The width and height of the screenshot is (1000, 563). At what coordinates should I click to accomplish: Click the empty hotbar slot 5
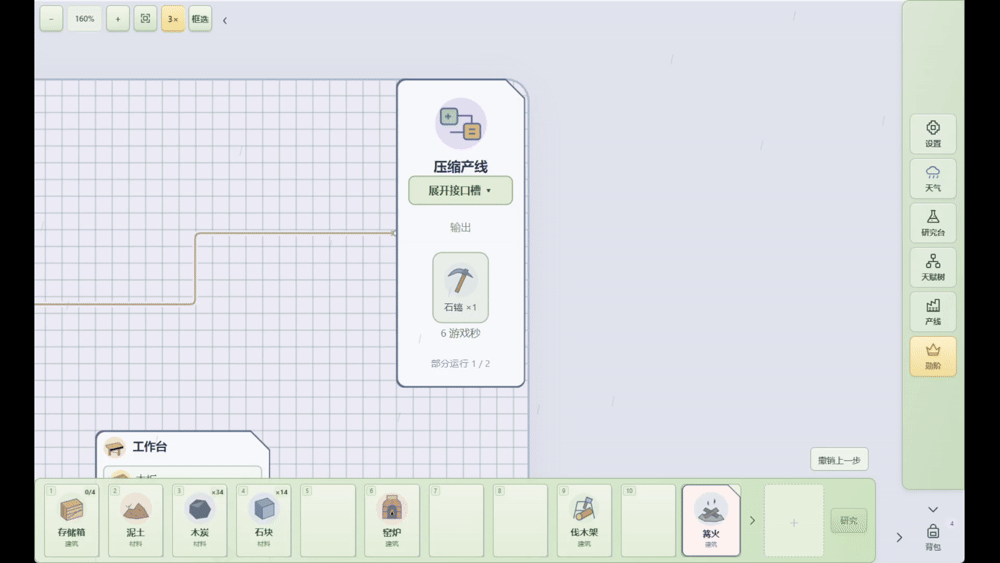click(x=328, y=520)
